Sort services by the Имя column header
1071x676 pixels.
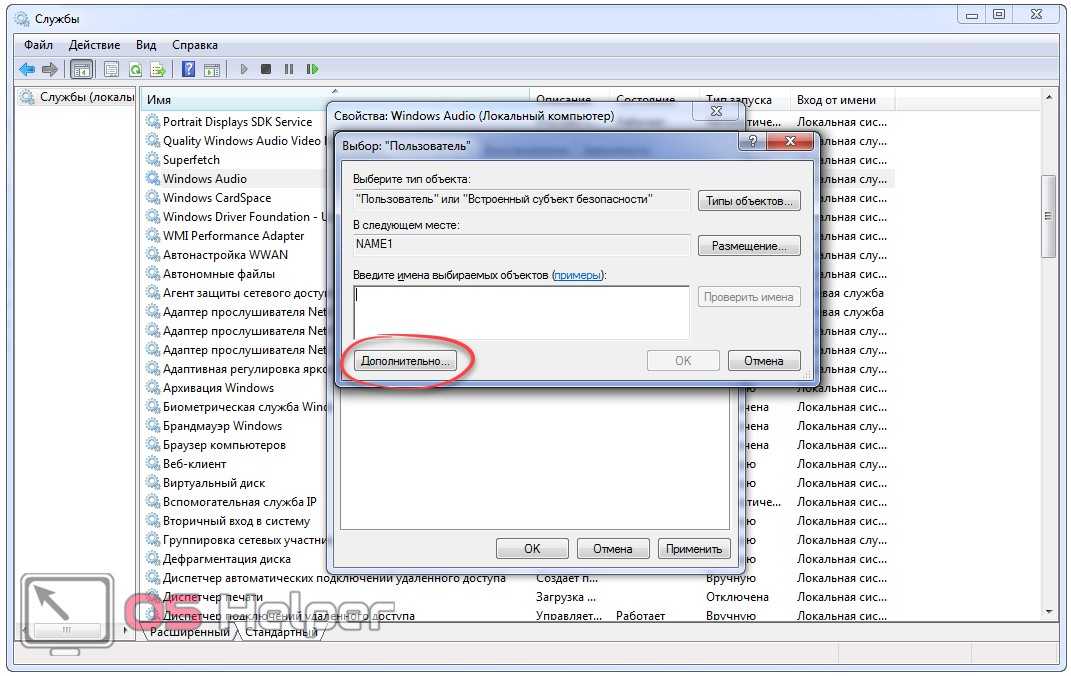click(335, 100)
